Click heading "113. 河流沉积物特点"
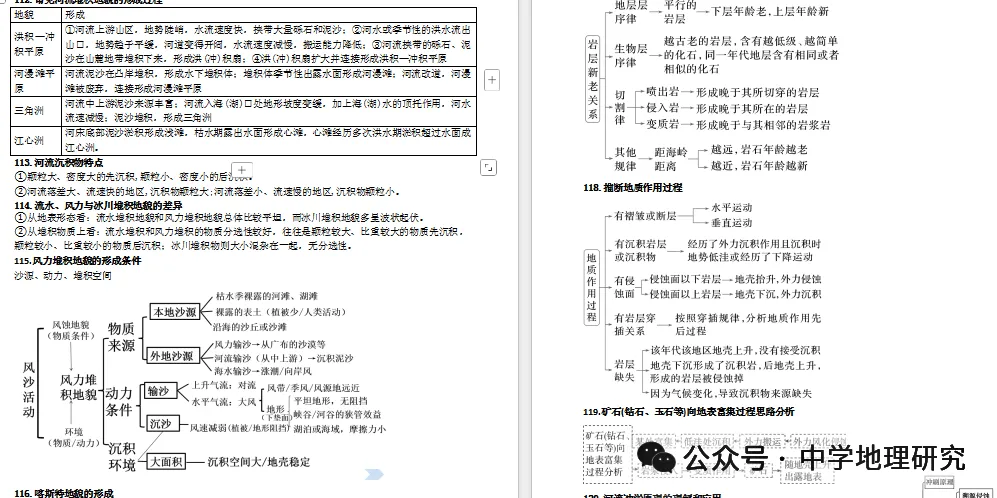The image size is (997, 498). click(59, 163)
